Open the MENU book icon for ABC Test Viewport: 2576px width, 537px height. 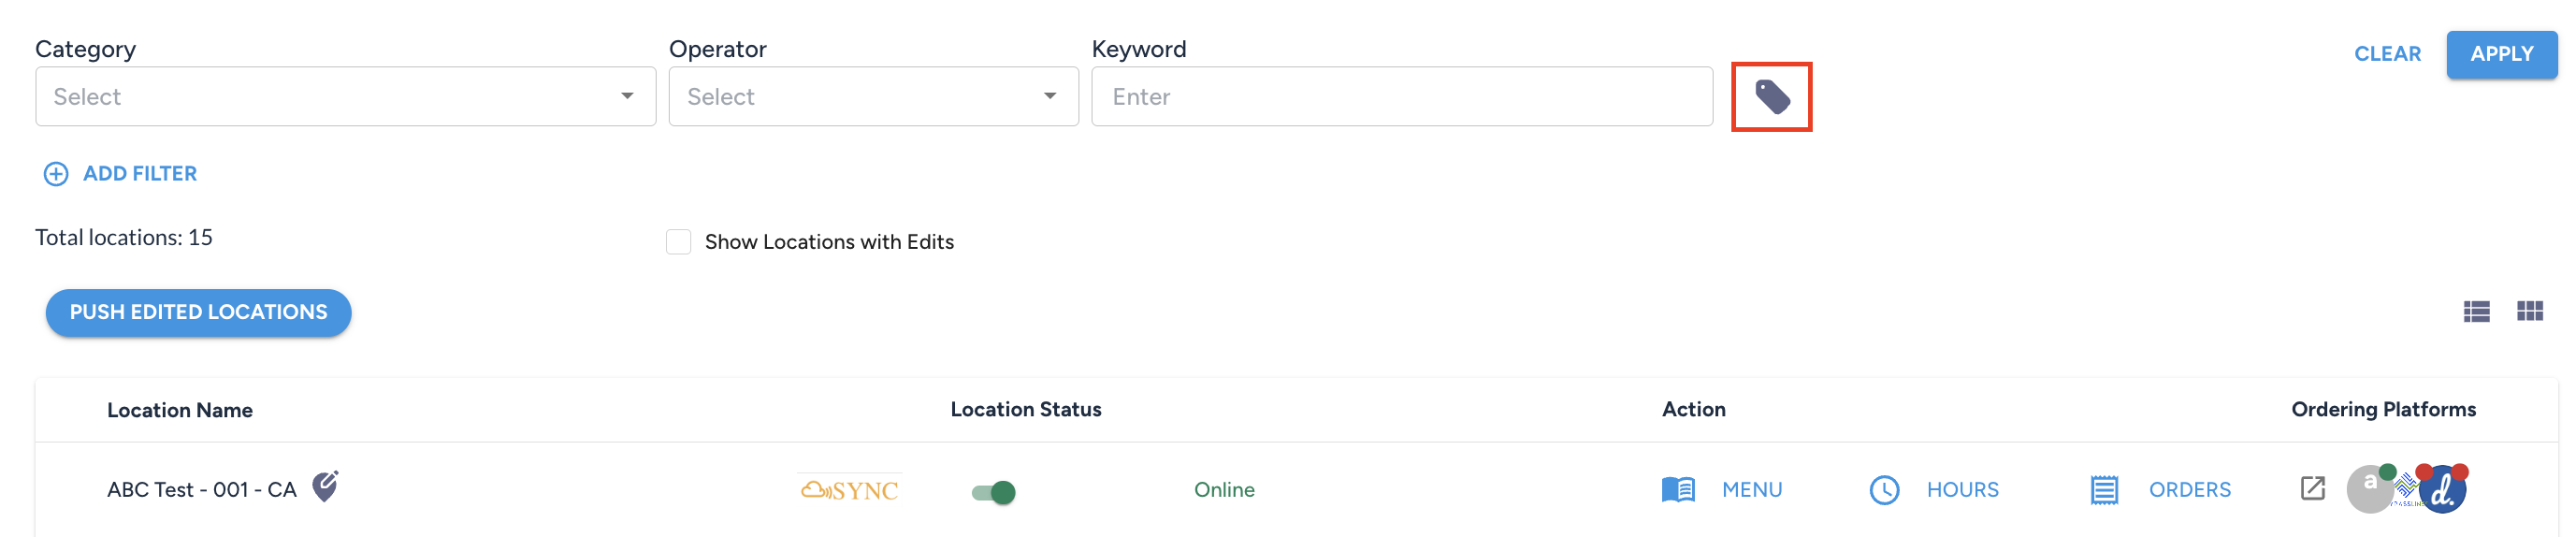[x=1678, y=489]
